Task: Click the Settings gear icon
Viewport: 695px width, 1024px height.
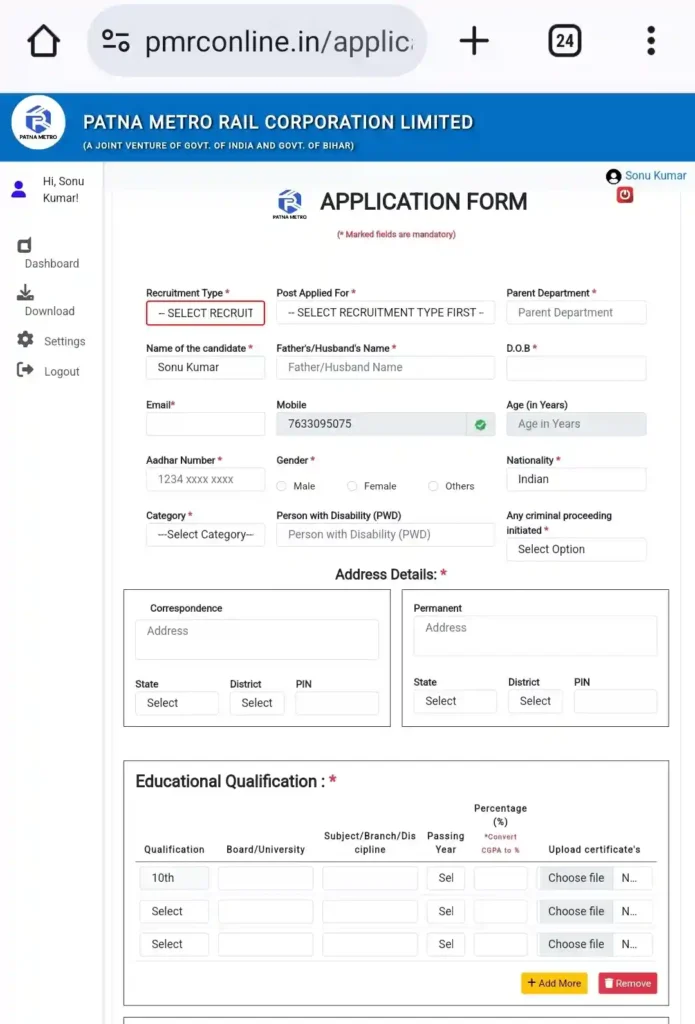Action: coord(25,340)
